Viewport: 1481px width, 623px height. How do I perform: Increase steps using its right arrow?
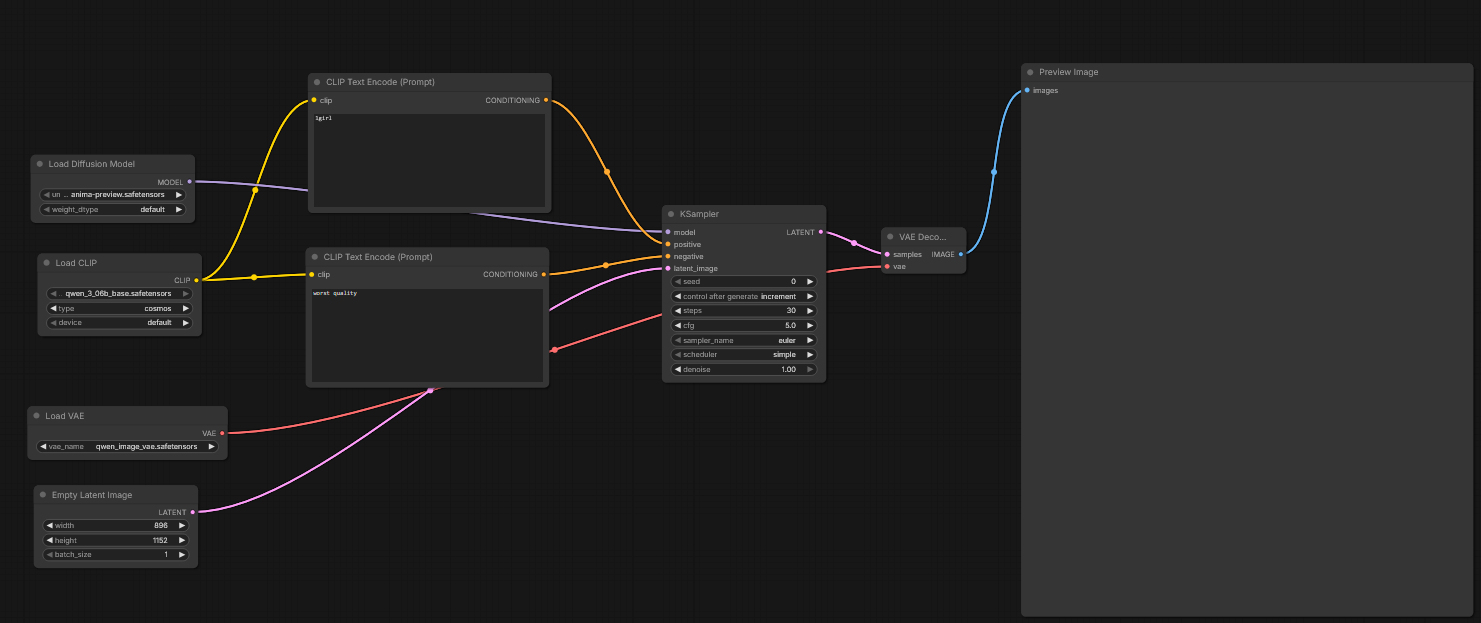coord(810,311)
